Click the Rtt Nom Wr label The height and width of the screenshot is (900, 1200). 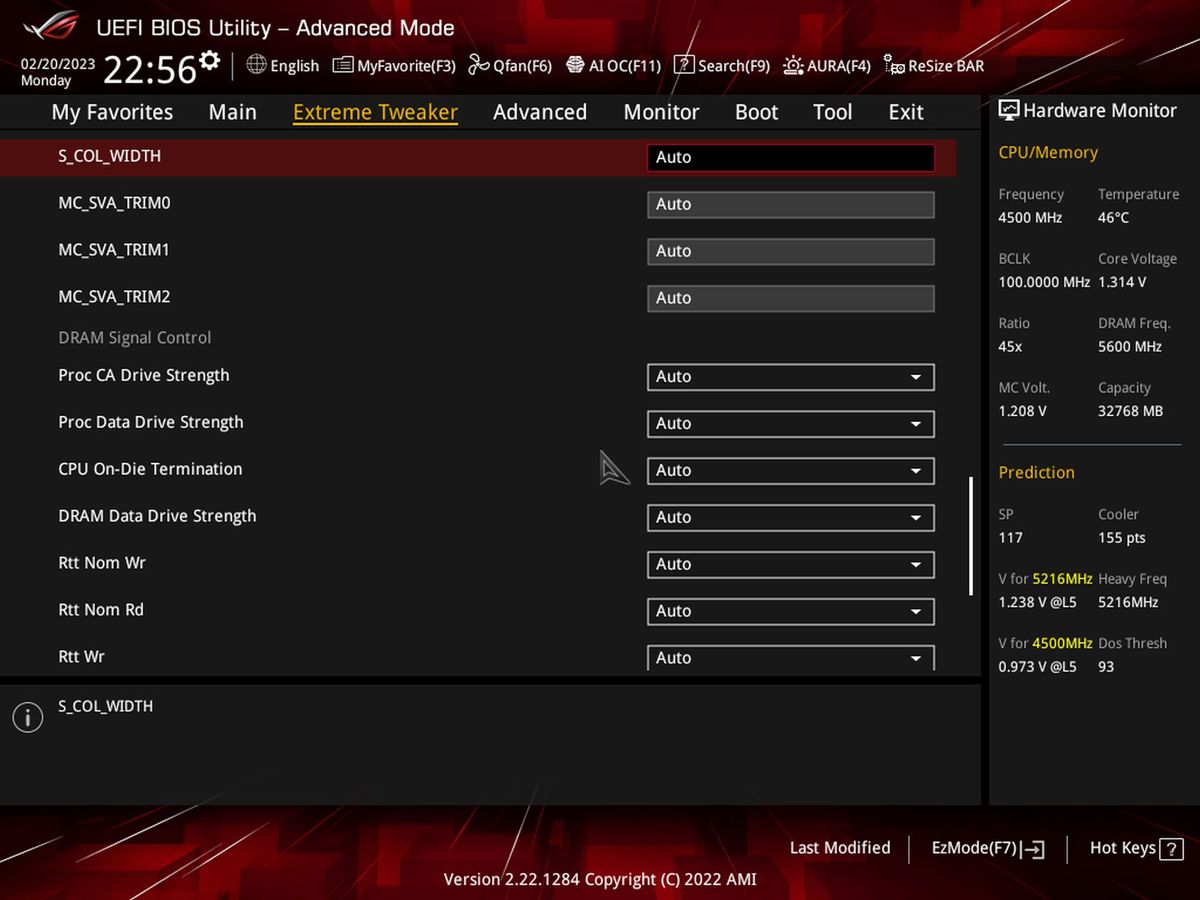[102, 563]
